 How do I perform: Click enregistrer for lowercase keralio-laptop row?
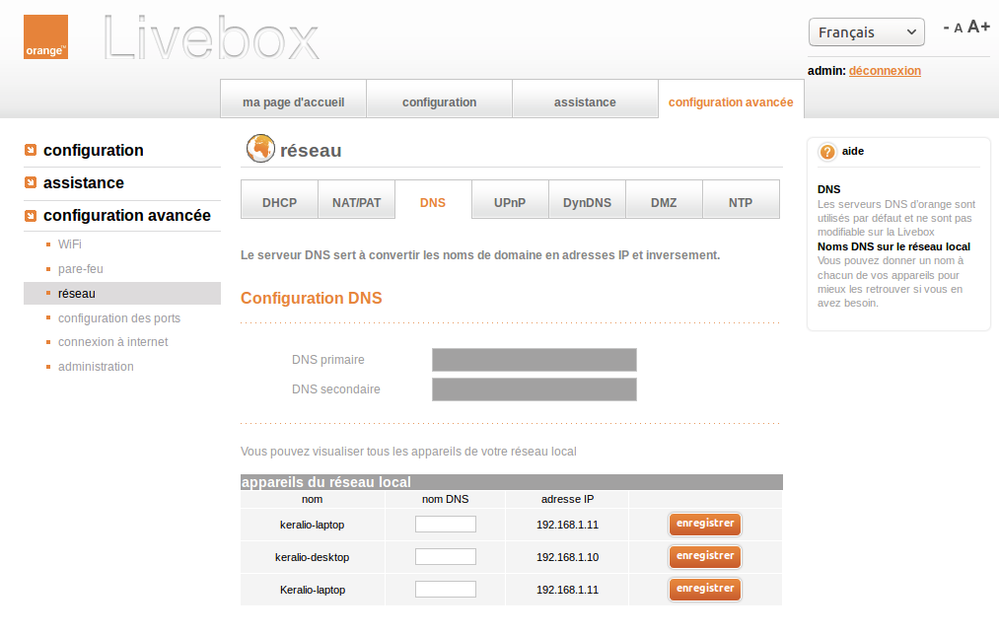click(x=705, y=524)
